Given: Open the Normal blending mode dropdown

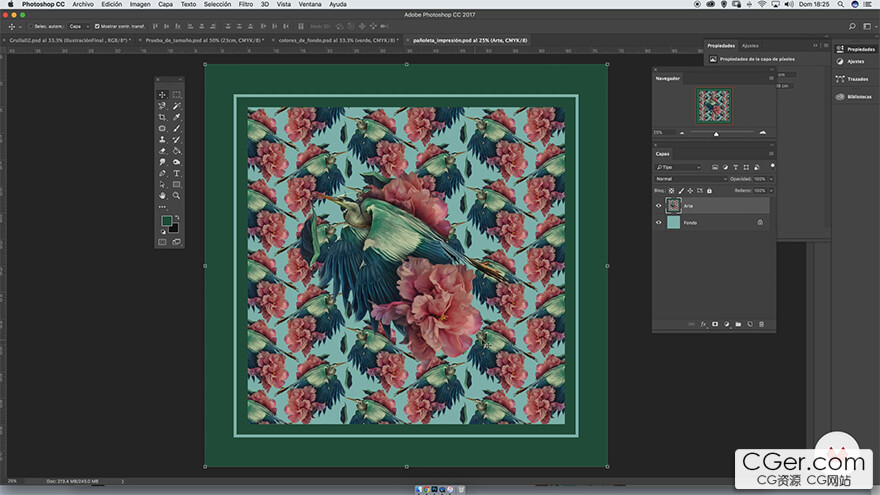Looking at the screenshot, I should 691,179.
